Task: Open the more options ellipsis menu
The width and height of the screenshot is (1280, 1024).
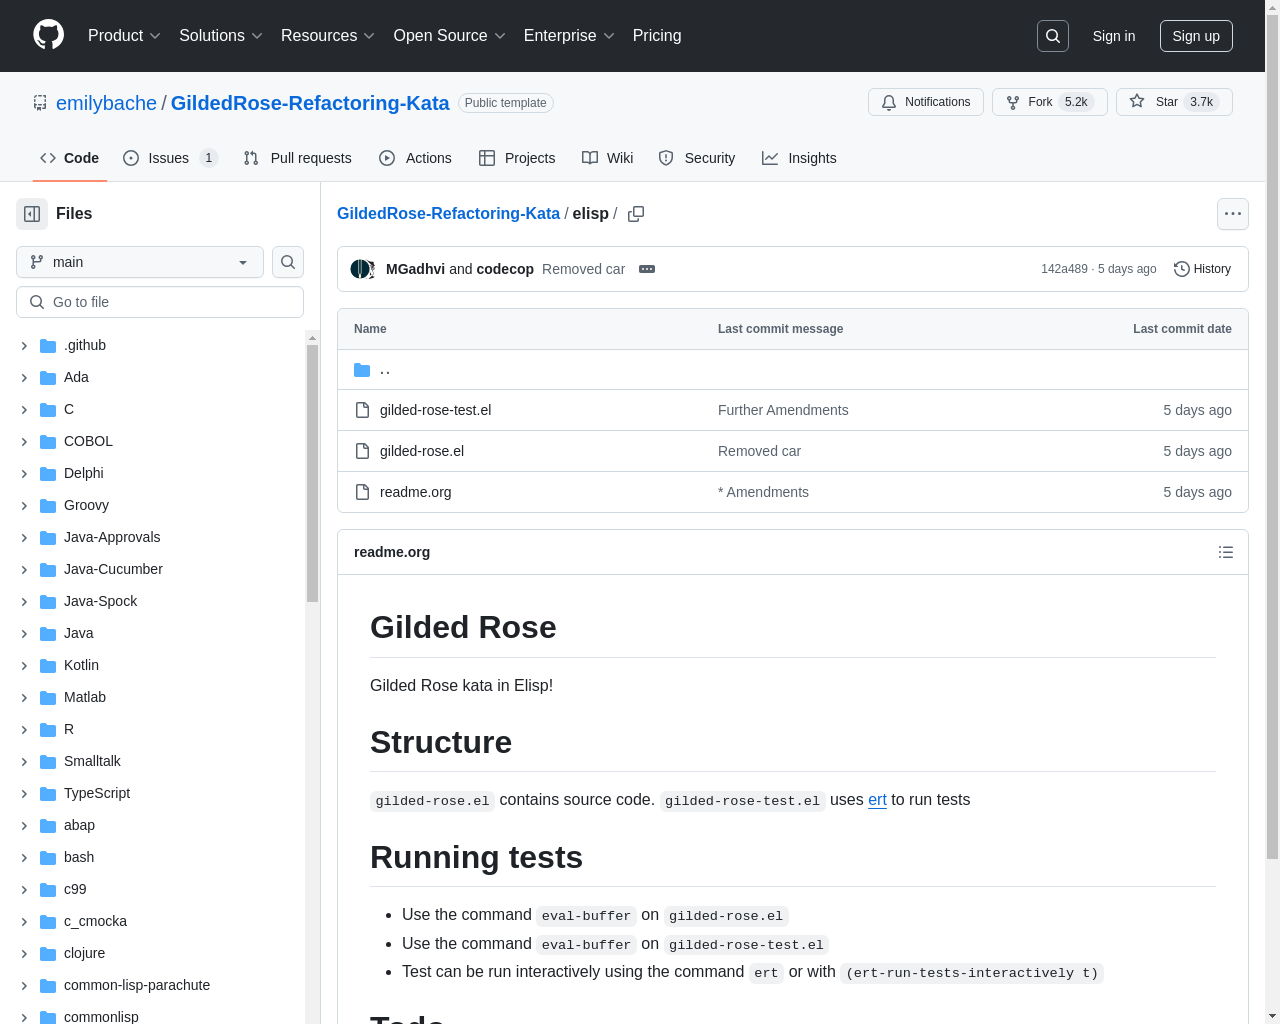Action: tap(1233, 214)
